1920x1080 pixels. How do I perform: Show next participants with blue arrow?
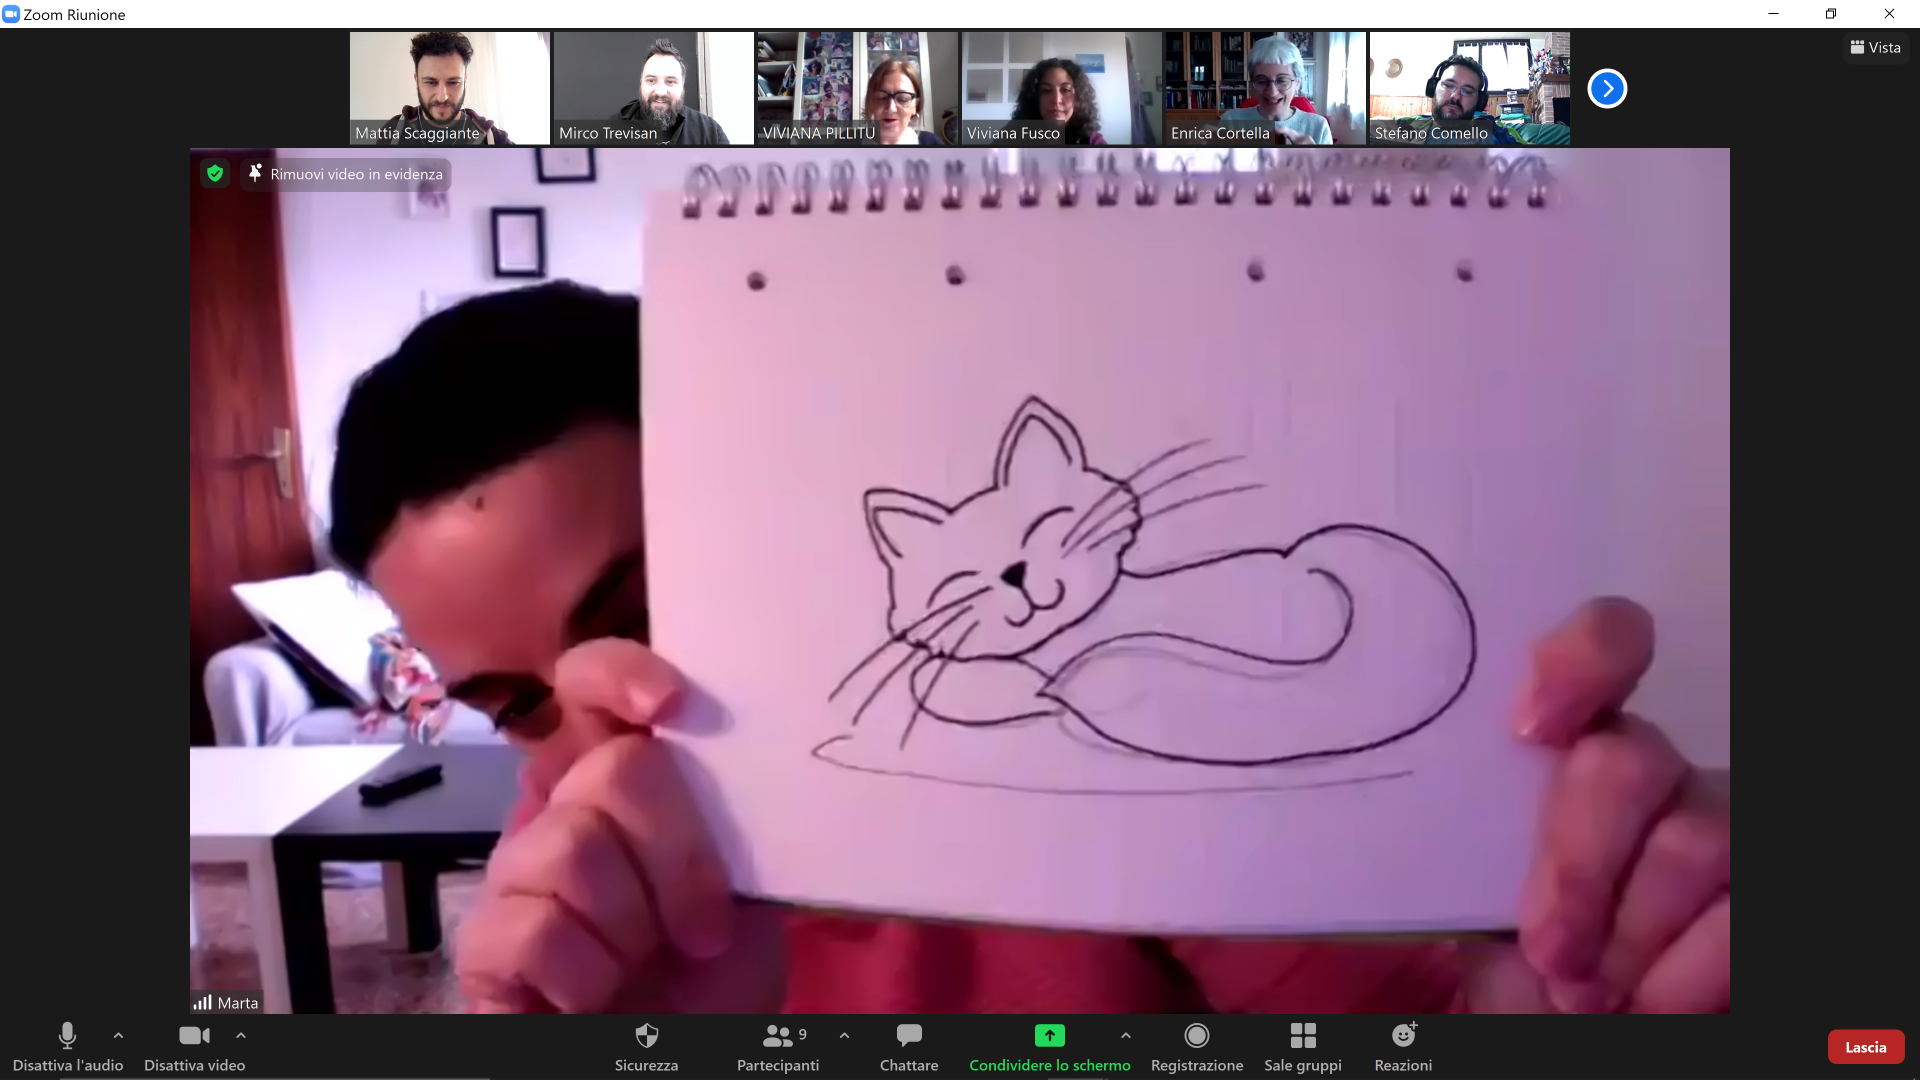pos(1607,88)
